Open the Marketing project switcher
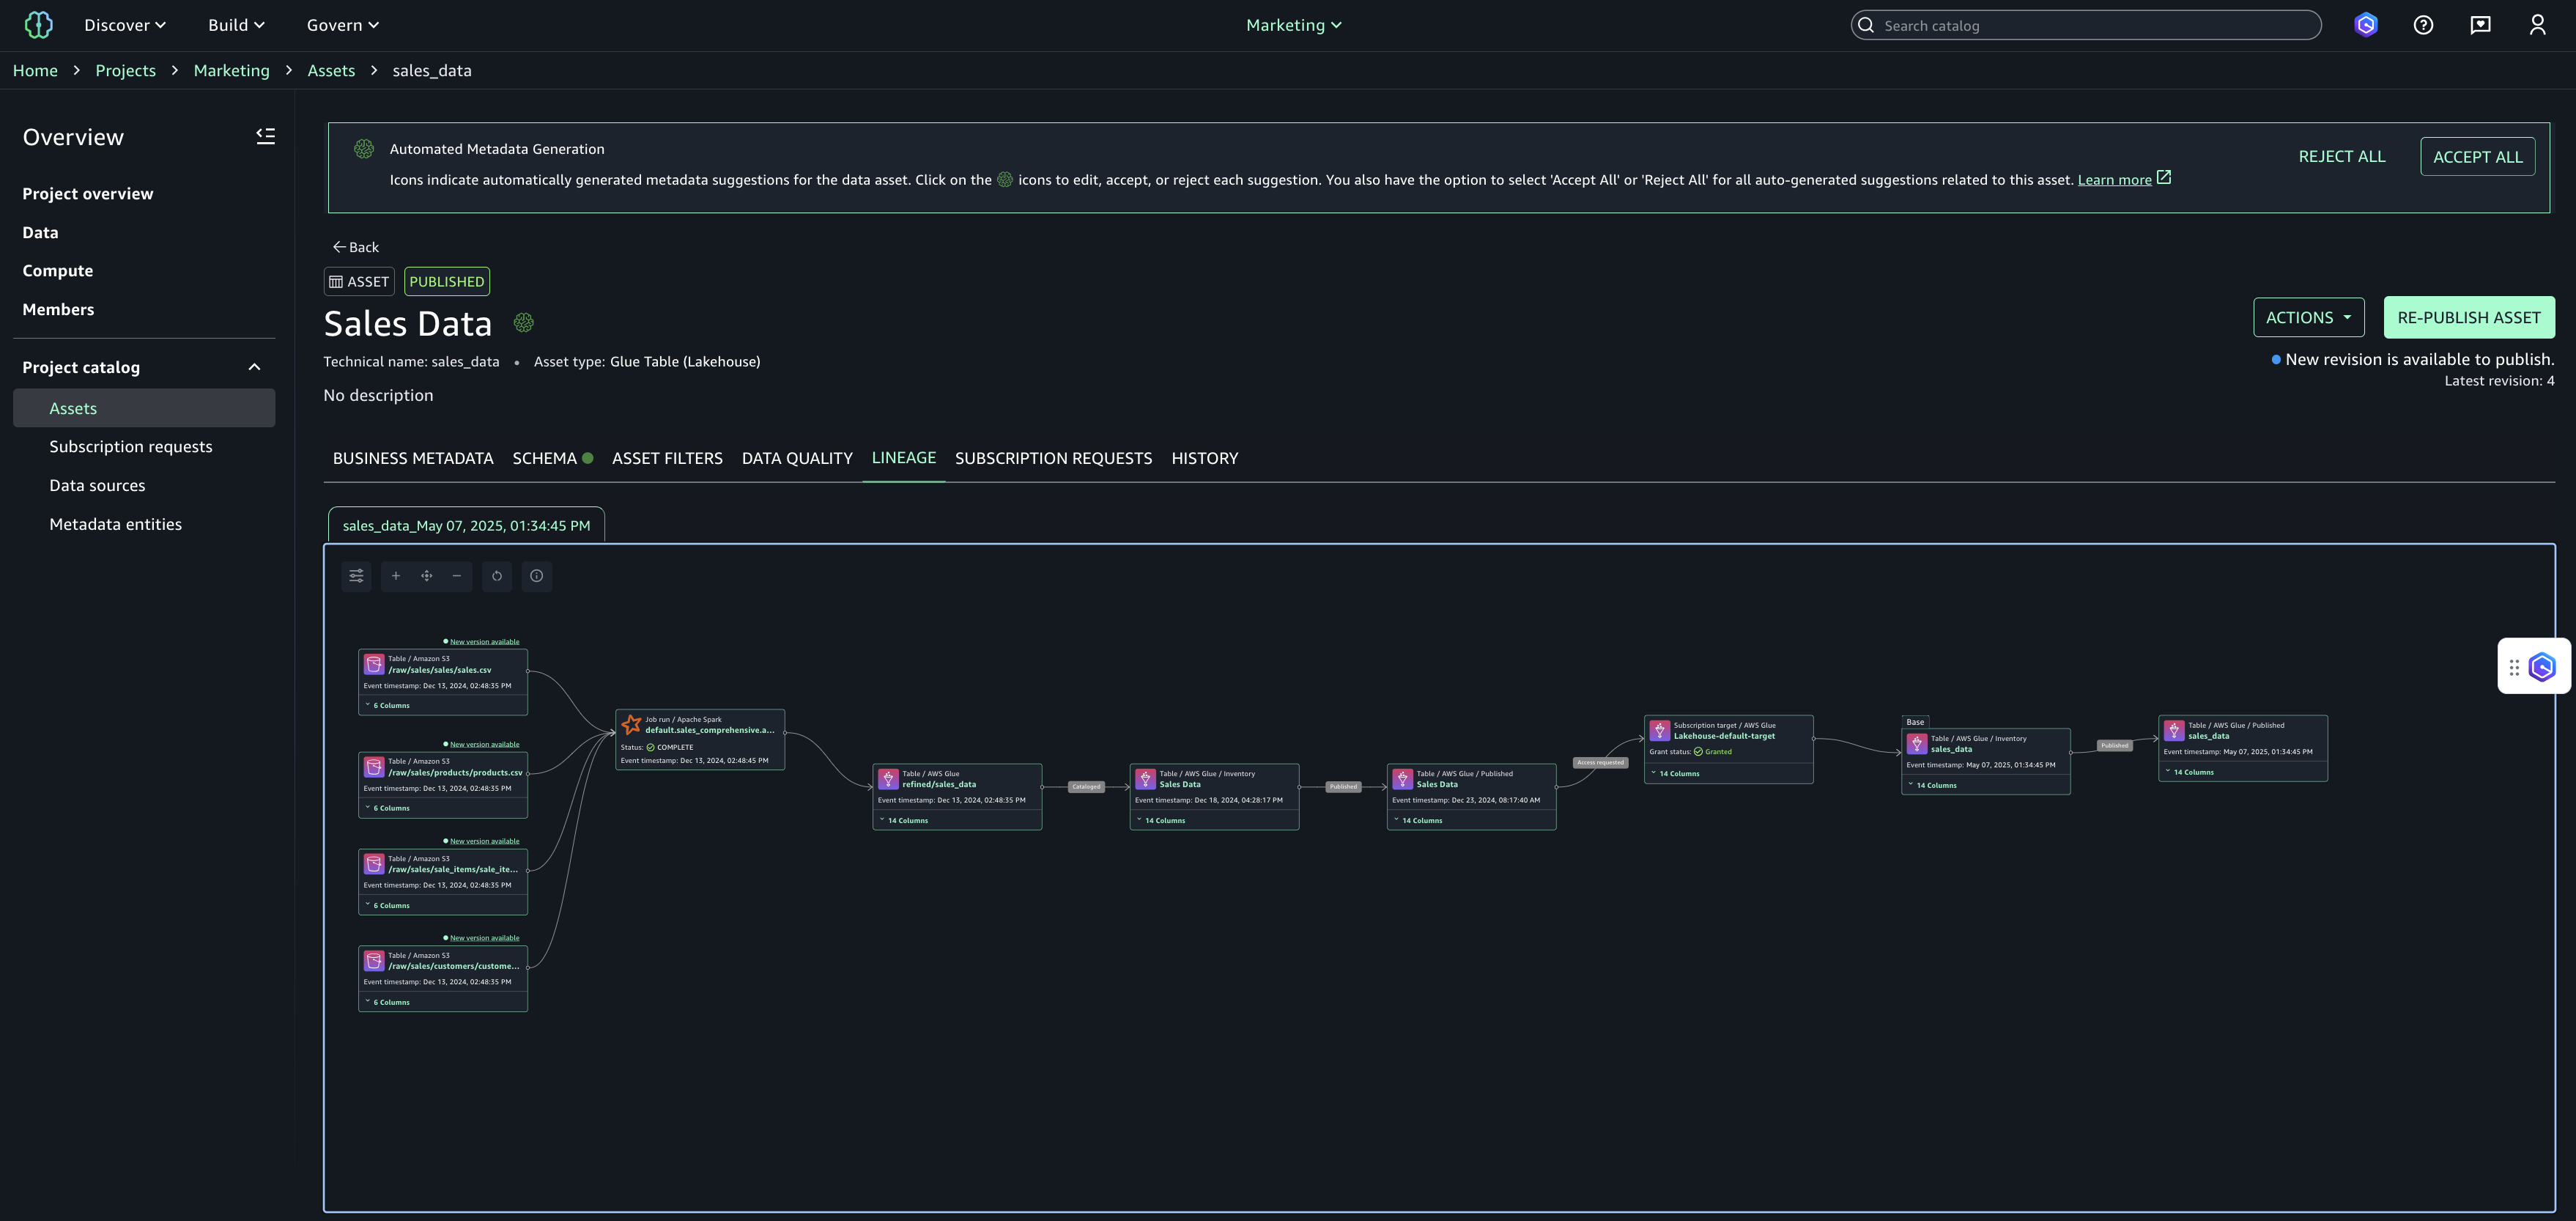The height and width of the screenshot is (1221, 2576). (x=1294, y=25)
